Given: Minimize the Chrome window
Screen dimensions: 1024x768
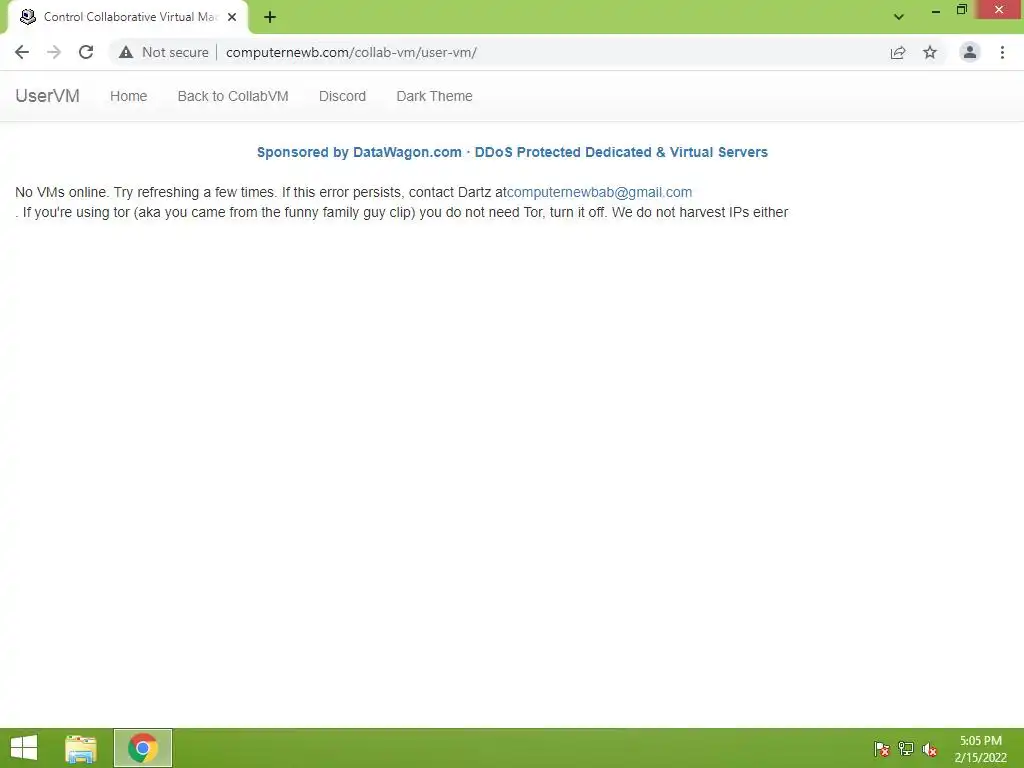Looking at the screenshot, I should (936, 10).
